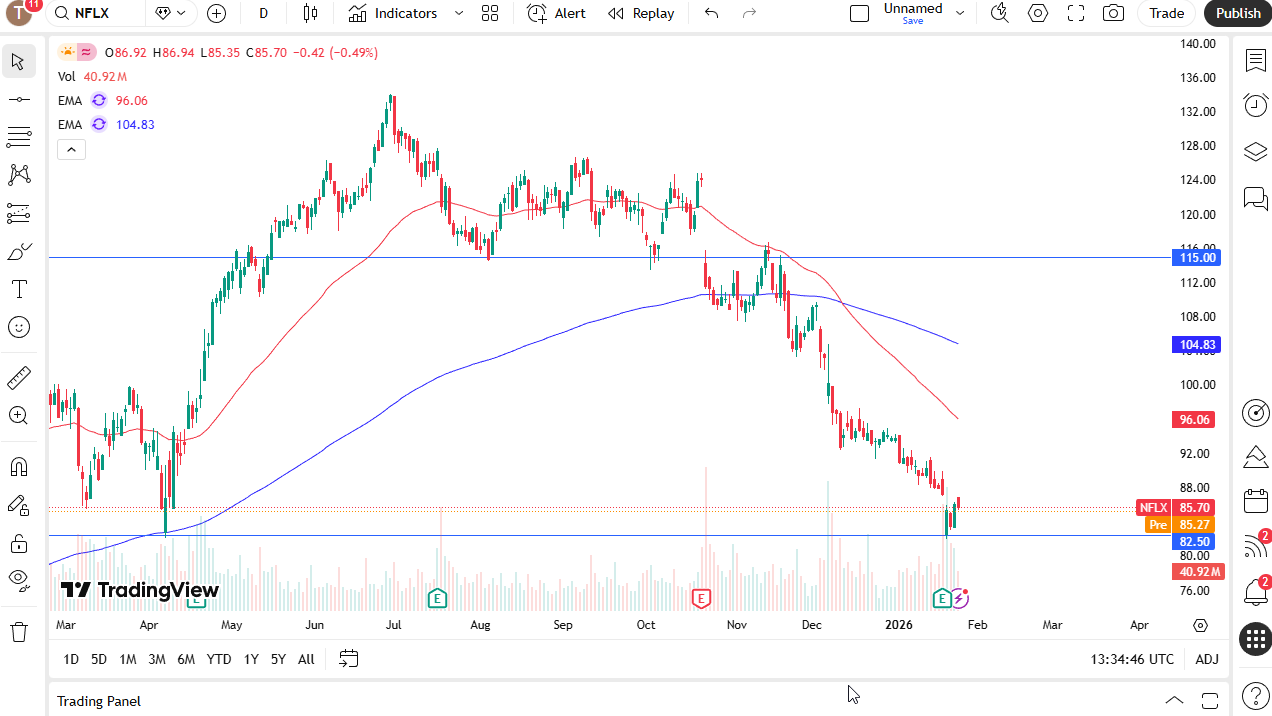1272x716 pixels.
Task: Enter fullscreen mode
Action: (1076, 13)
